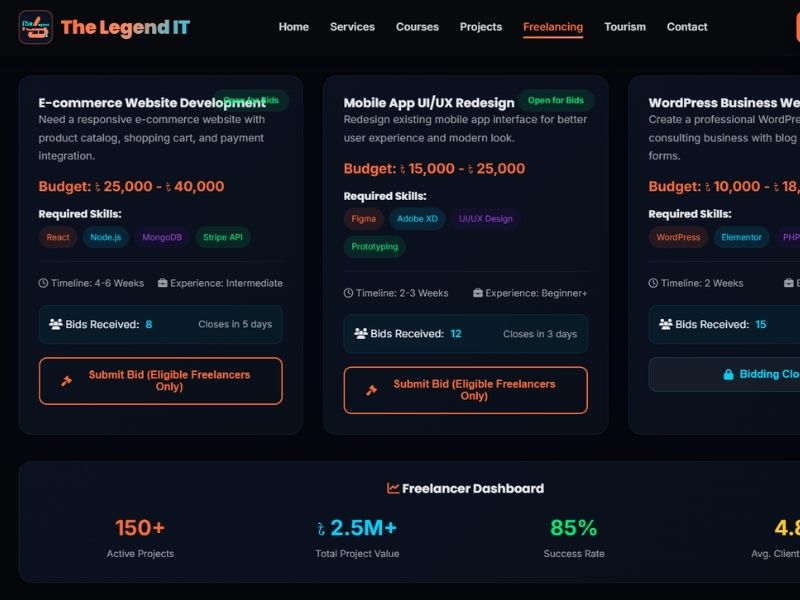Click the chart icon beside Freelancer Dashboard

click(x=392, y=488)
